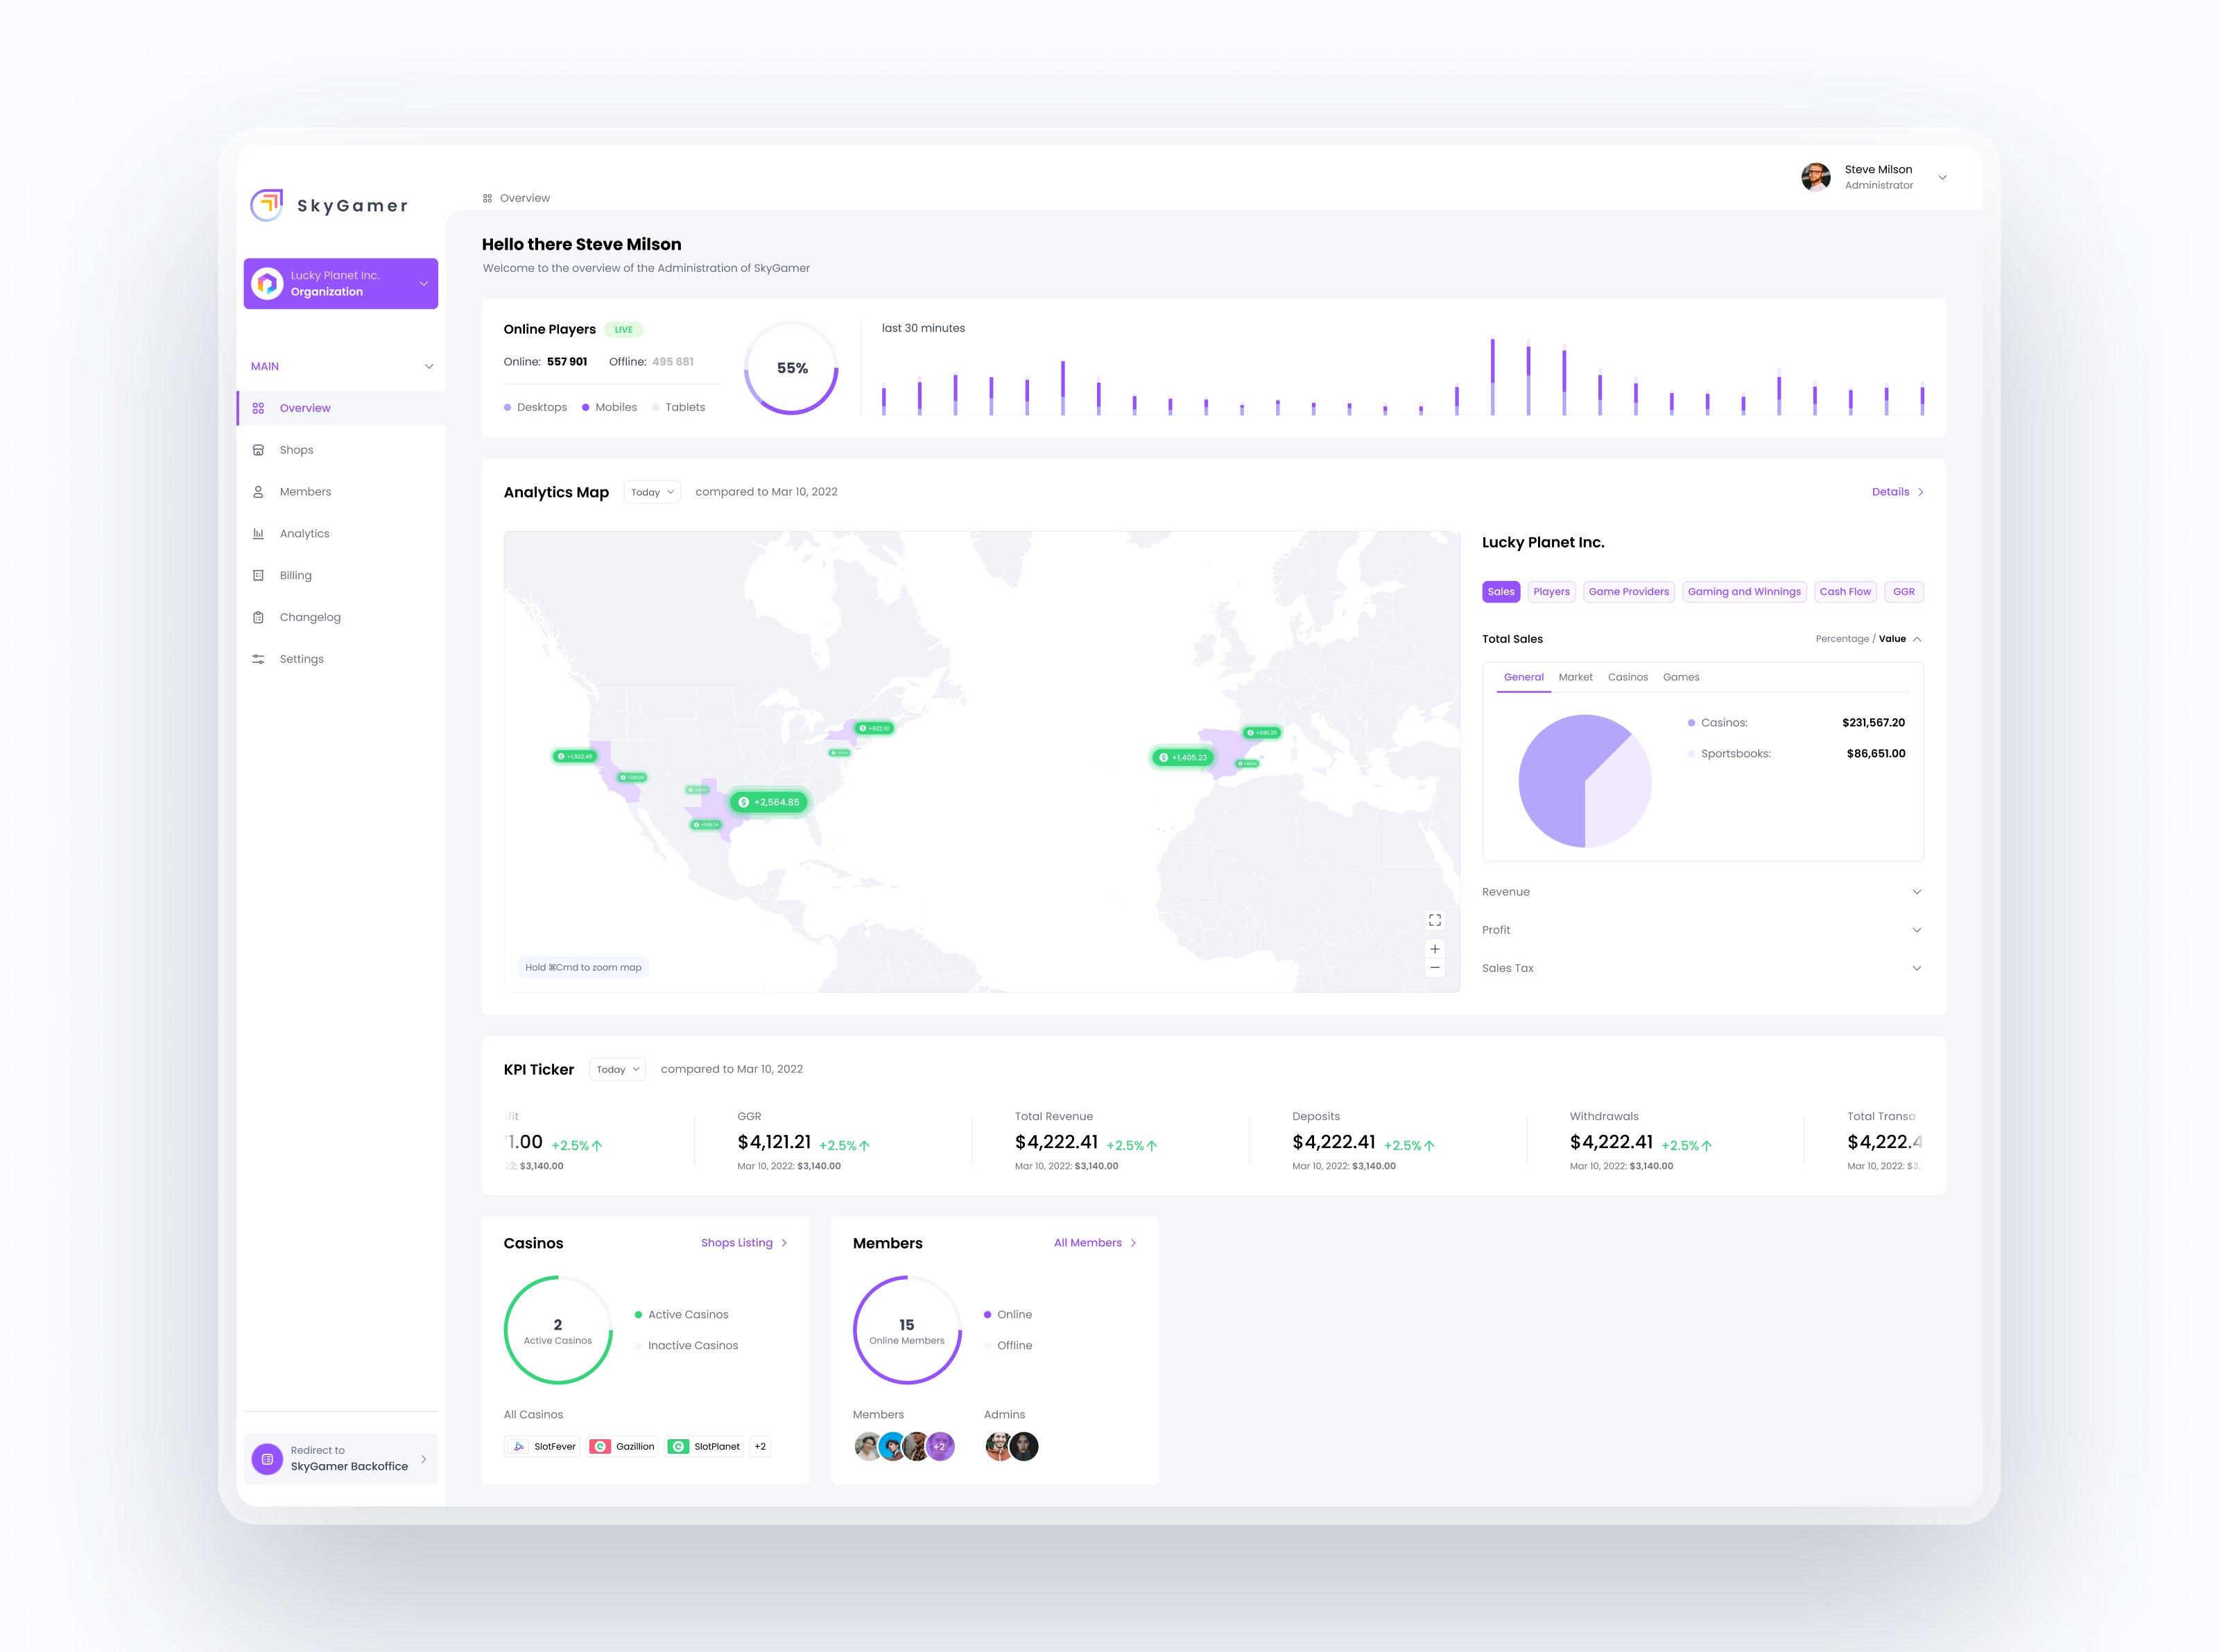This screenshot has height=1652, width=2219.
Task: Expand the Profit section
Action: click(x=1702, y=929)
